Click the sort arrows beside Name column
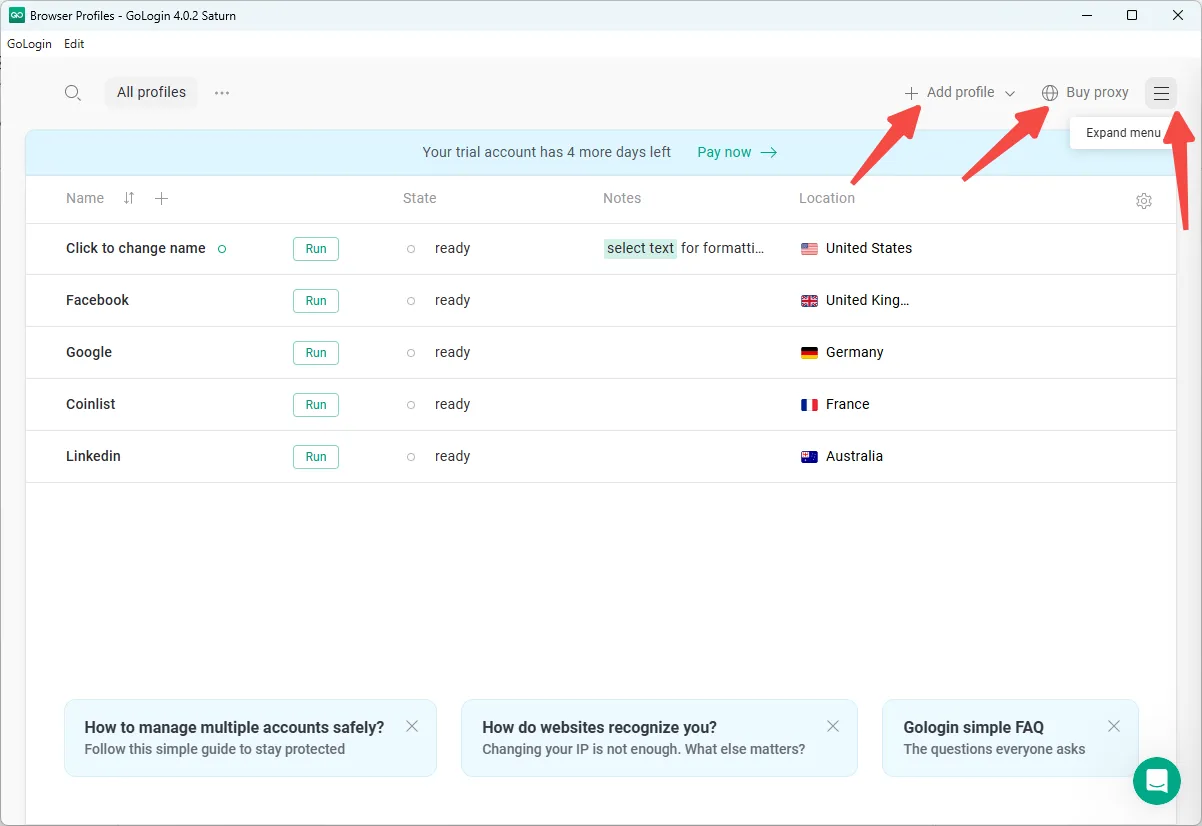1202x826 pixels. (x=129, y=198)
